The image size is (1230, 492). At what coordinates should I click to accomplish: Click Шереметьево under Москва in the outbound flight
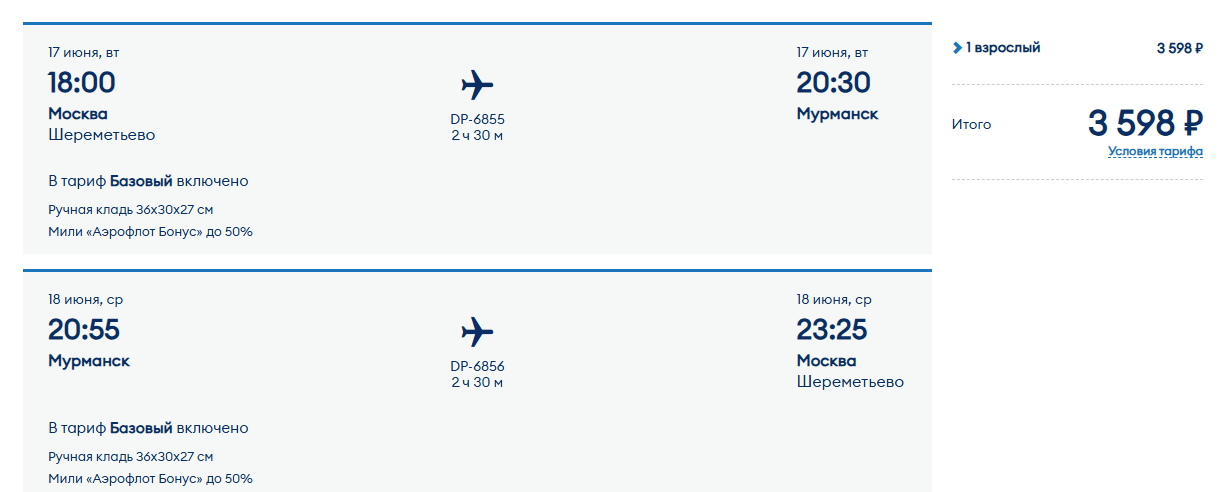(102, 135)
